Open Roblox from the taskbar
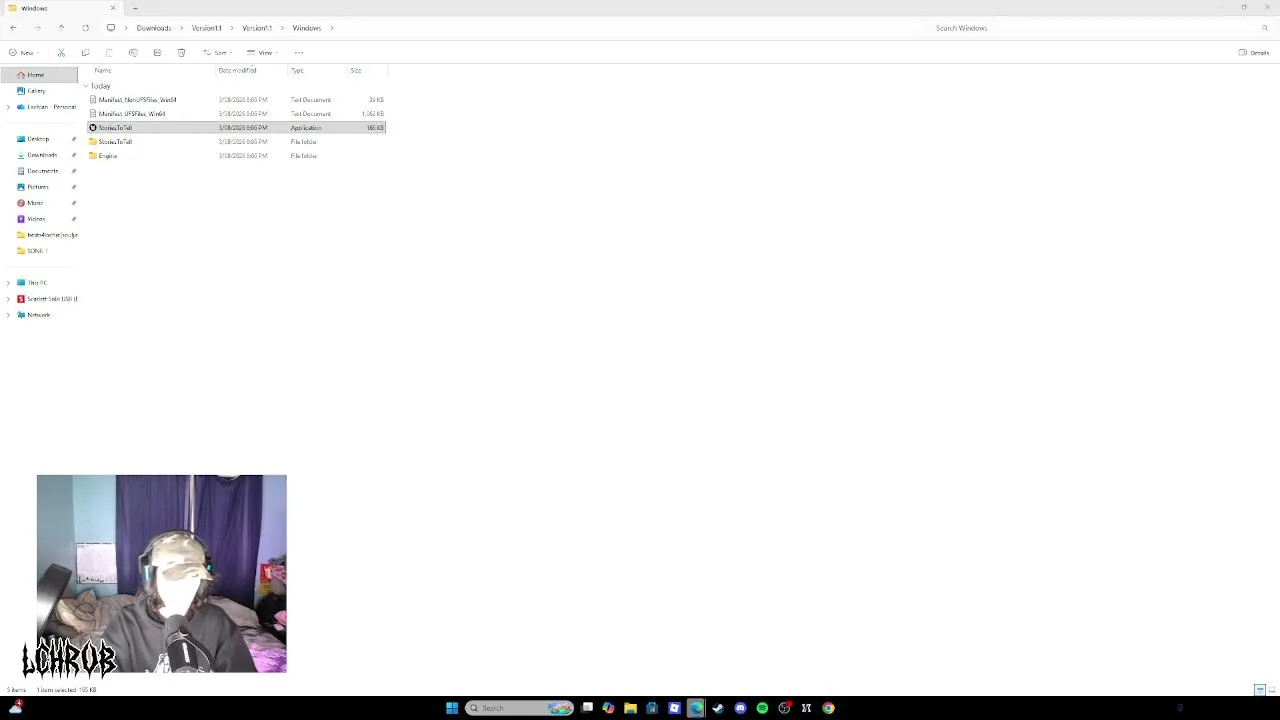The width and height of the screenshot is (1280, 720). tap(674, 708)
